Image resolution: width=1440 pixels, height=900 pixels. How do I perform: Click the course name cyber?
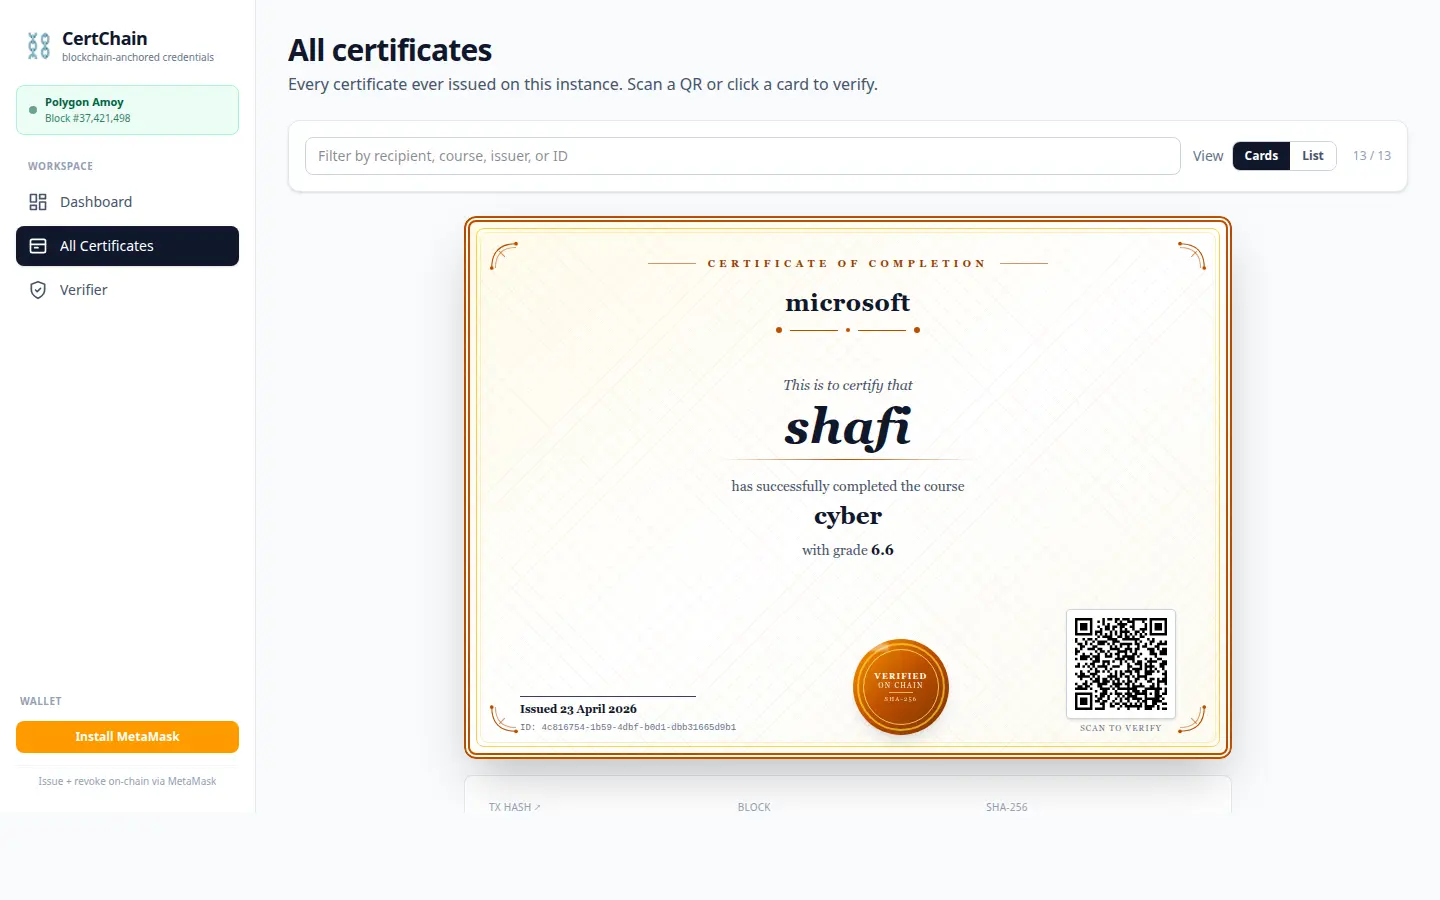click(848, 516)
